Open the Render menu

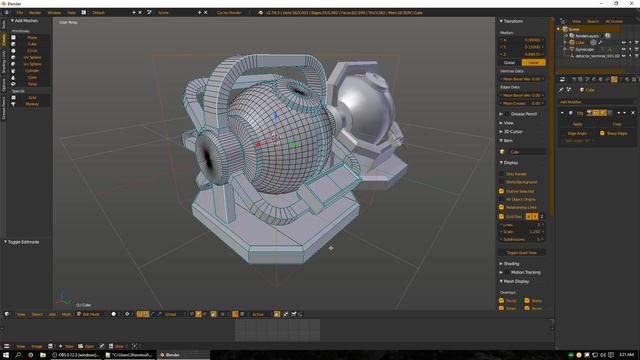35,13
